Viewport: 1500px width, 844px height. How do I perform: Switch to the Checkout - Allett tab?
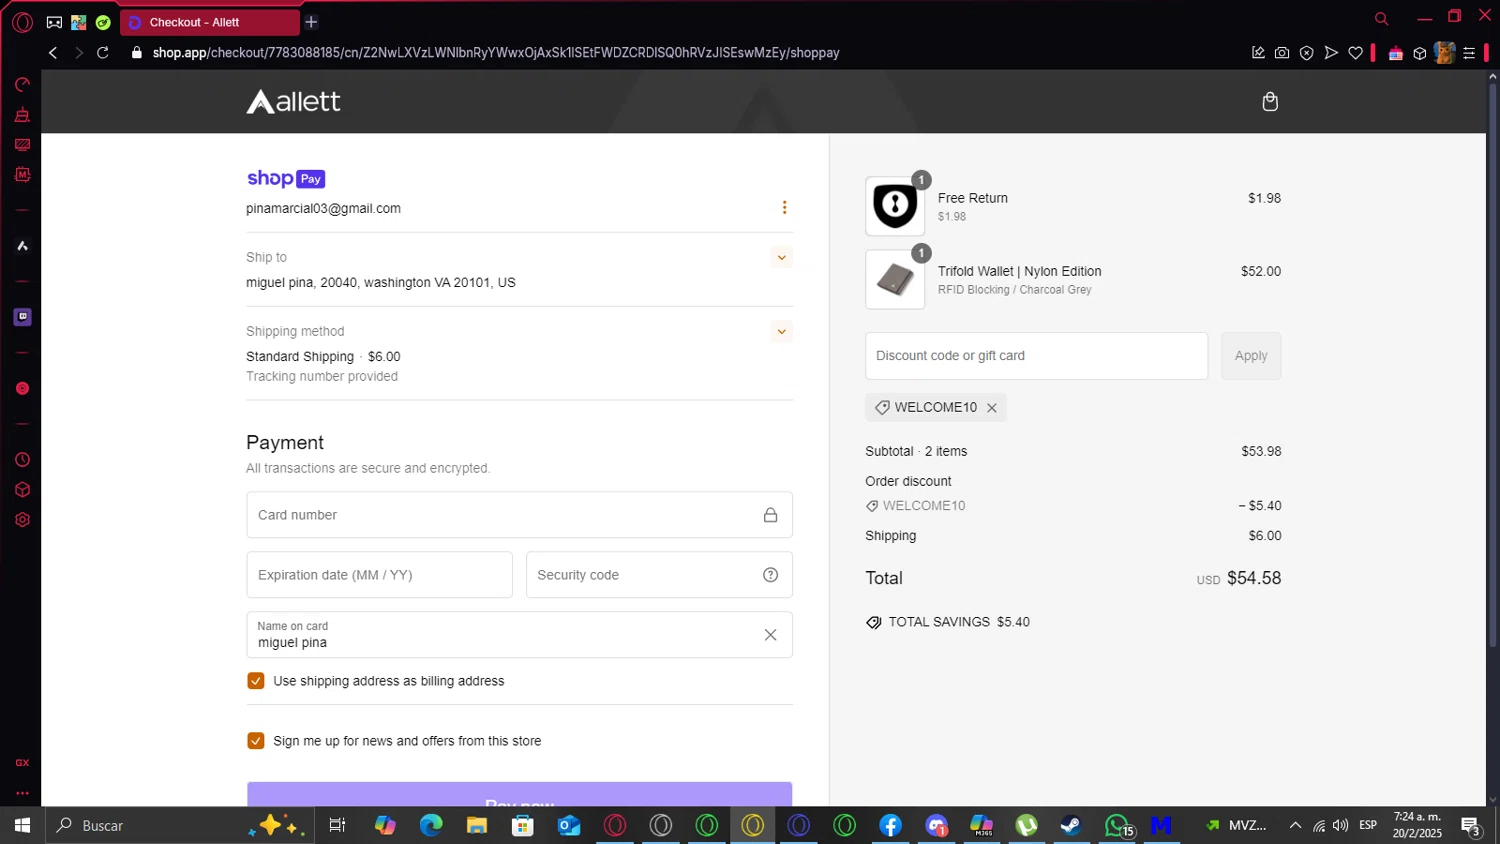pyautogui.click(x=210, y=22)
